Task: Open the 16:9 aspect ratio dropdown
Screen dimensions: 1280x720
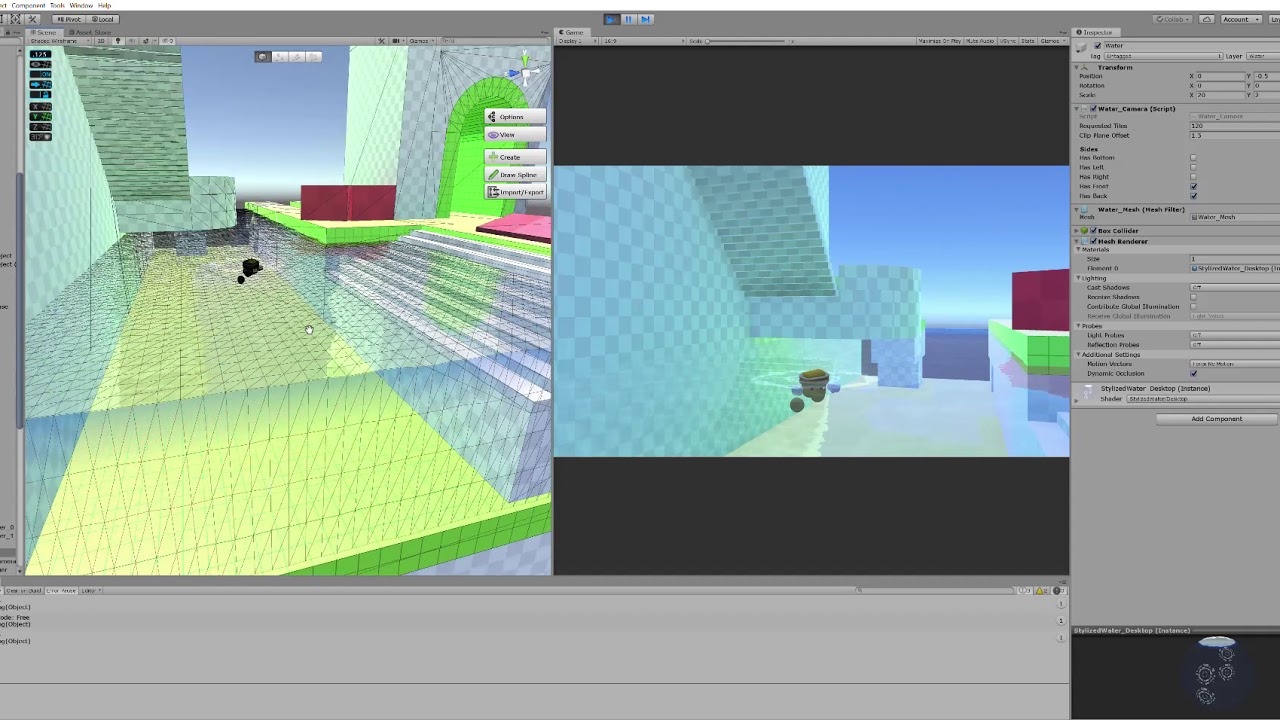Action: (x=644, y=41)
